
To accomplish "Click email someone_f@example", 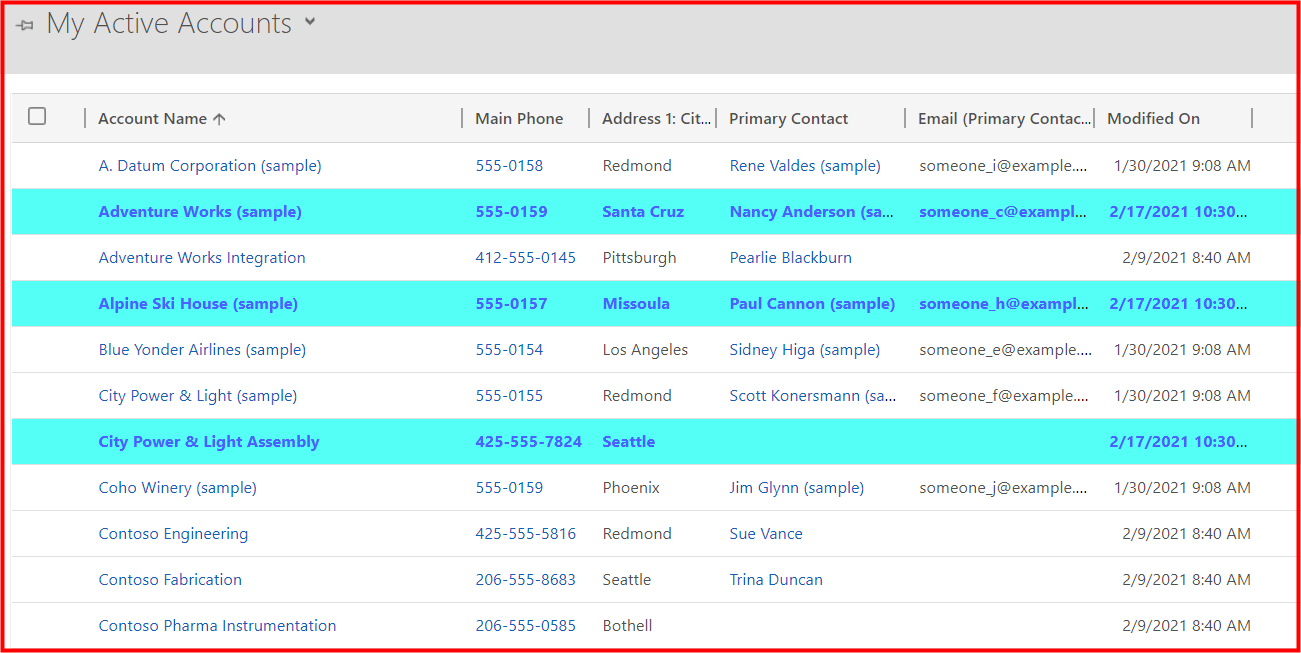I will 1005,396.
